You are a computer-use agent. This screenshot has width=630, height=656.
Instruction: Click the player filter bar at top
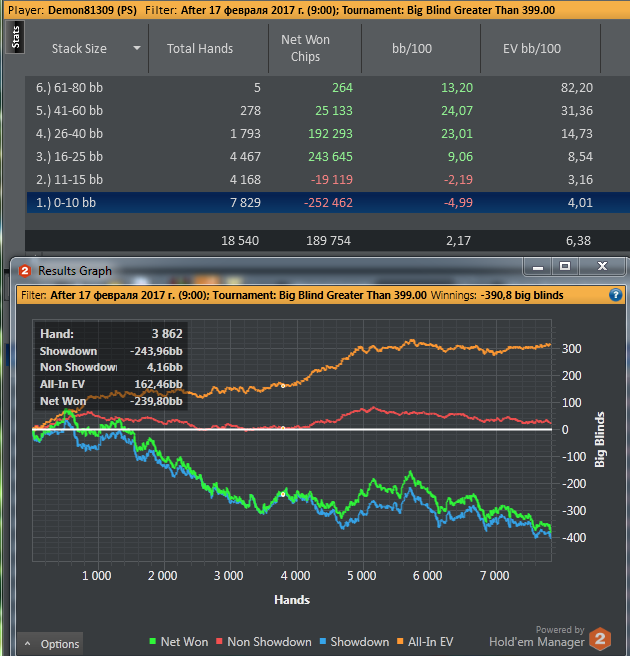click(x=317, y=10)
